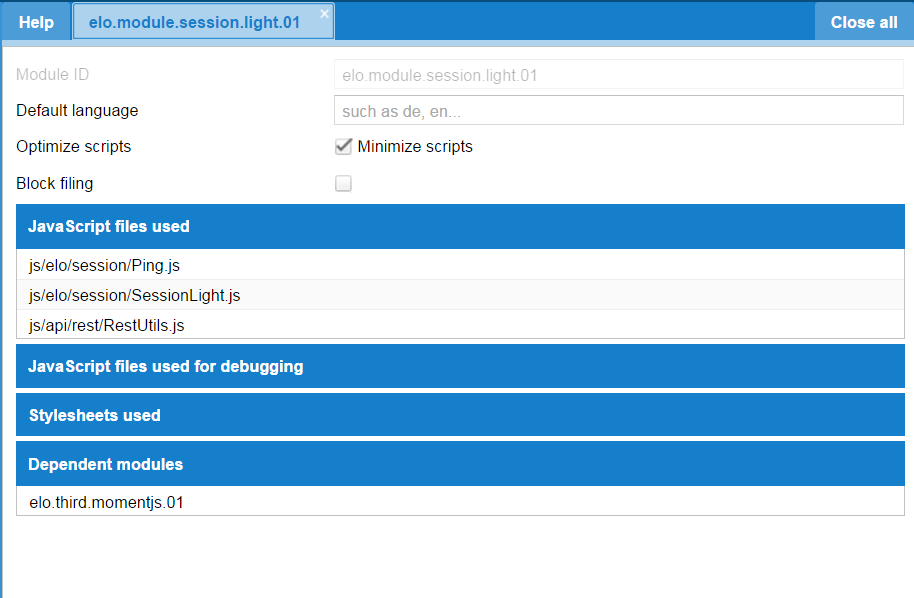This screenshot has width=914, height=598.
Task: Collapse the JavaScript files used section
Action: [457, 226]
